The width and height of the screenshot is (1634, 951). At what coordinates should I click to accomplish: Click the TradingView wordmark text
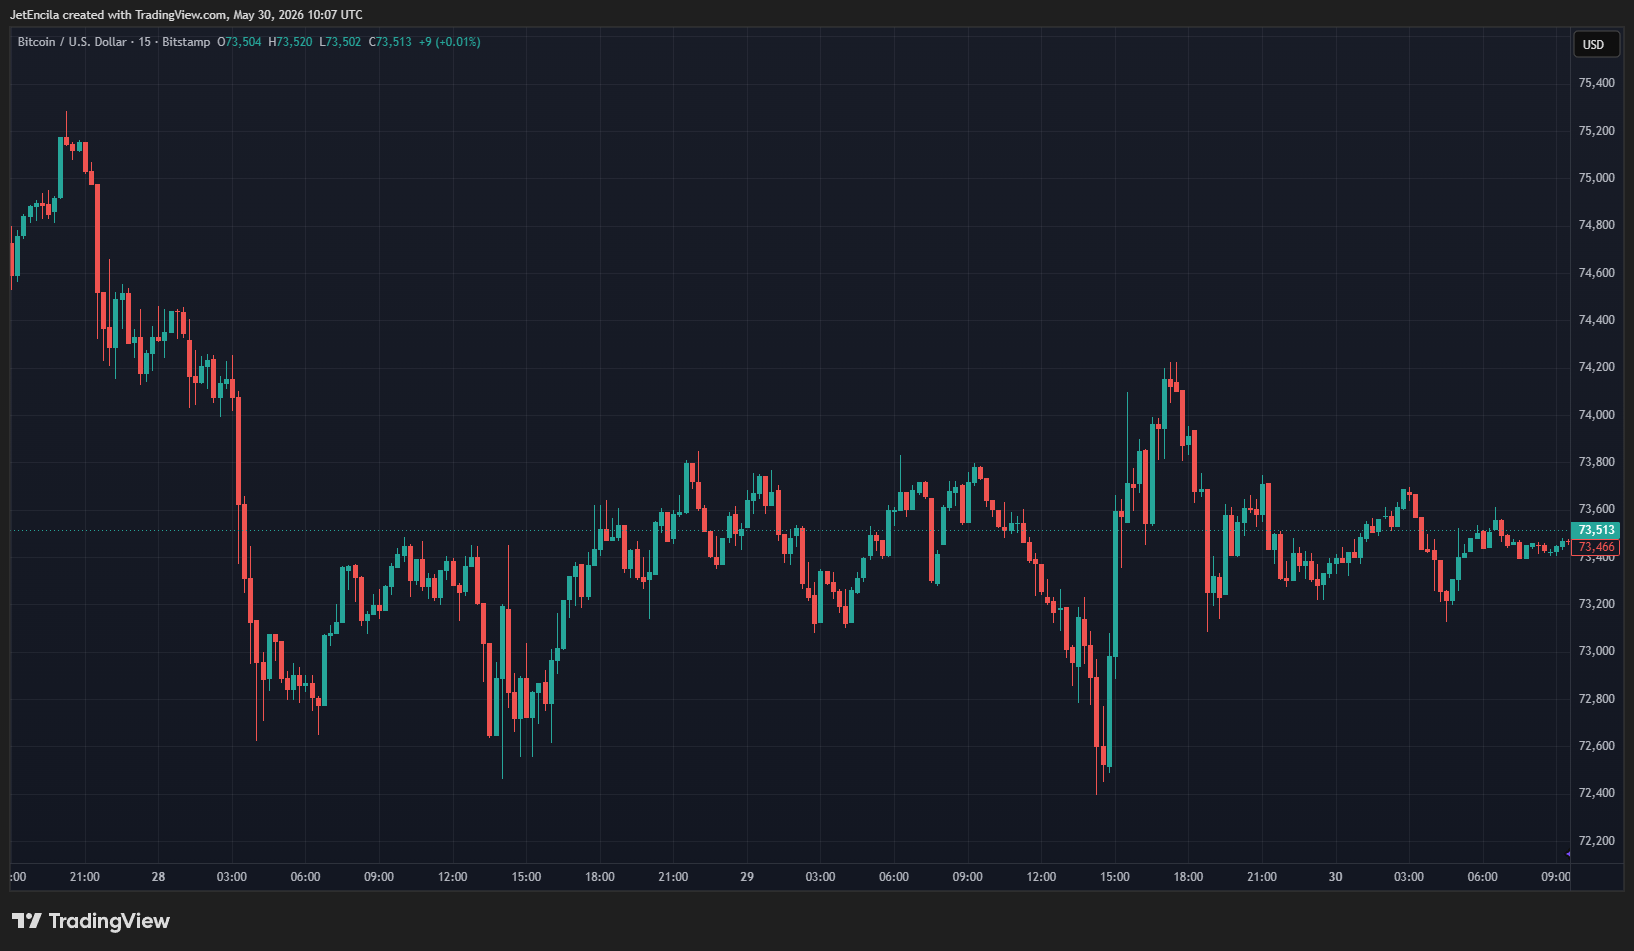tap(109, 921)
